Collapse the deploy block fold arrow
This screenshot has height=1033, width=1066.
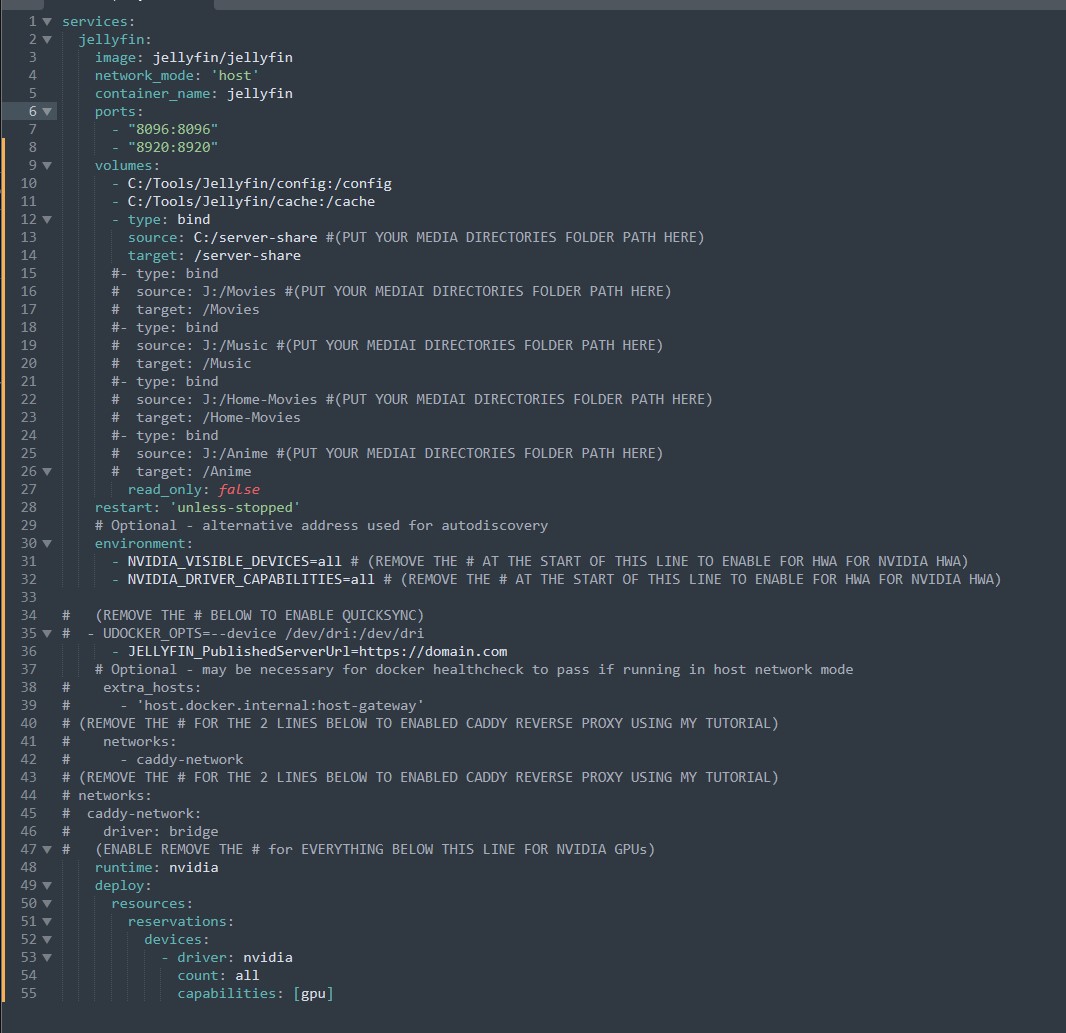click(47, 885)
